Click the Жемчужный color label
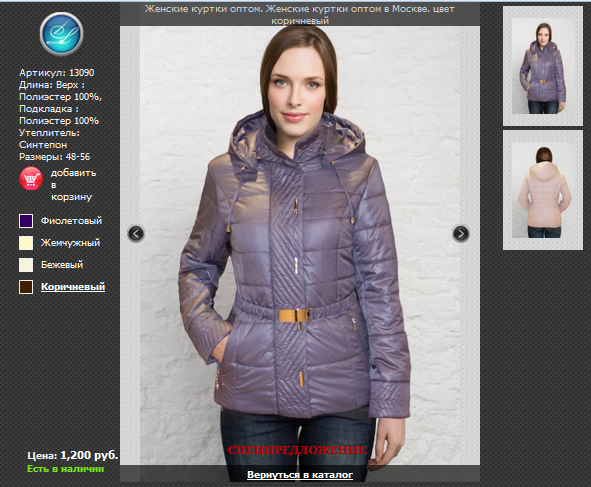591x487 pixels. pos(70,243)
